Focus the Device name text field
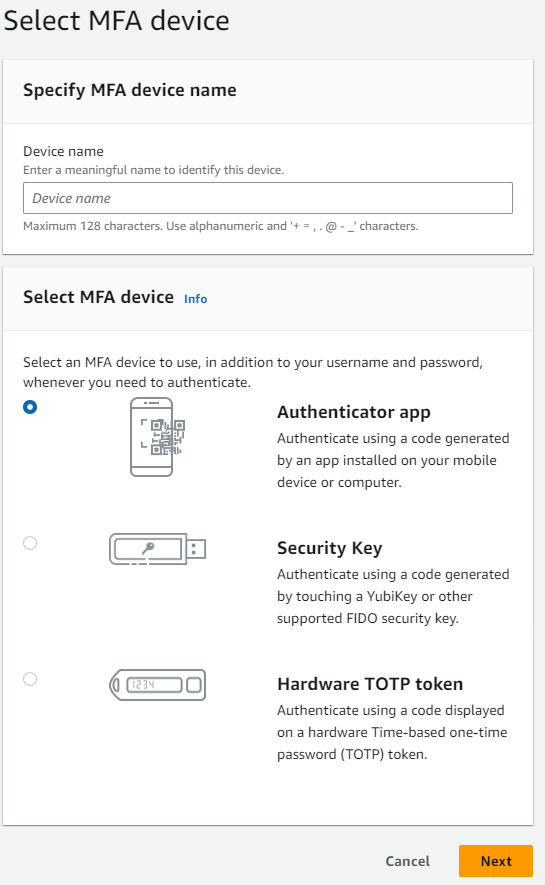The image size is (545, 885). [268, 198]
